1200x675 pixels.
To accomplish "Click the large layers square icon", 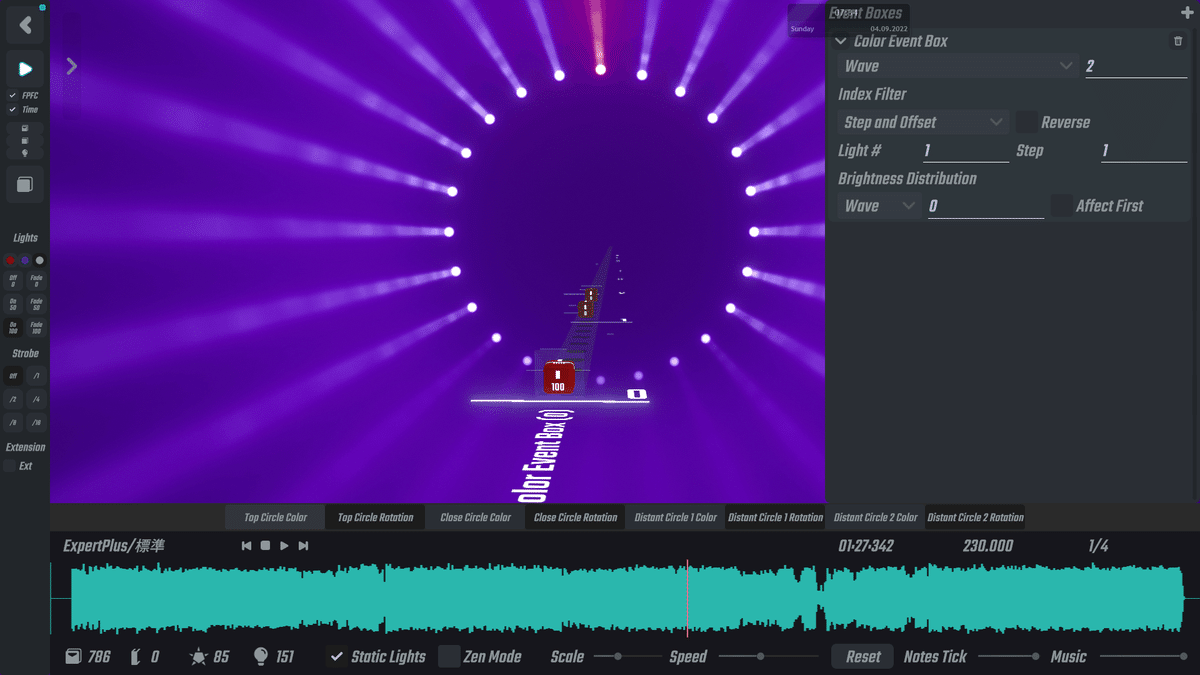I will [25, 185].
